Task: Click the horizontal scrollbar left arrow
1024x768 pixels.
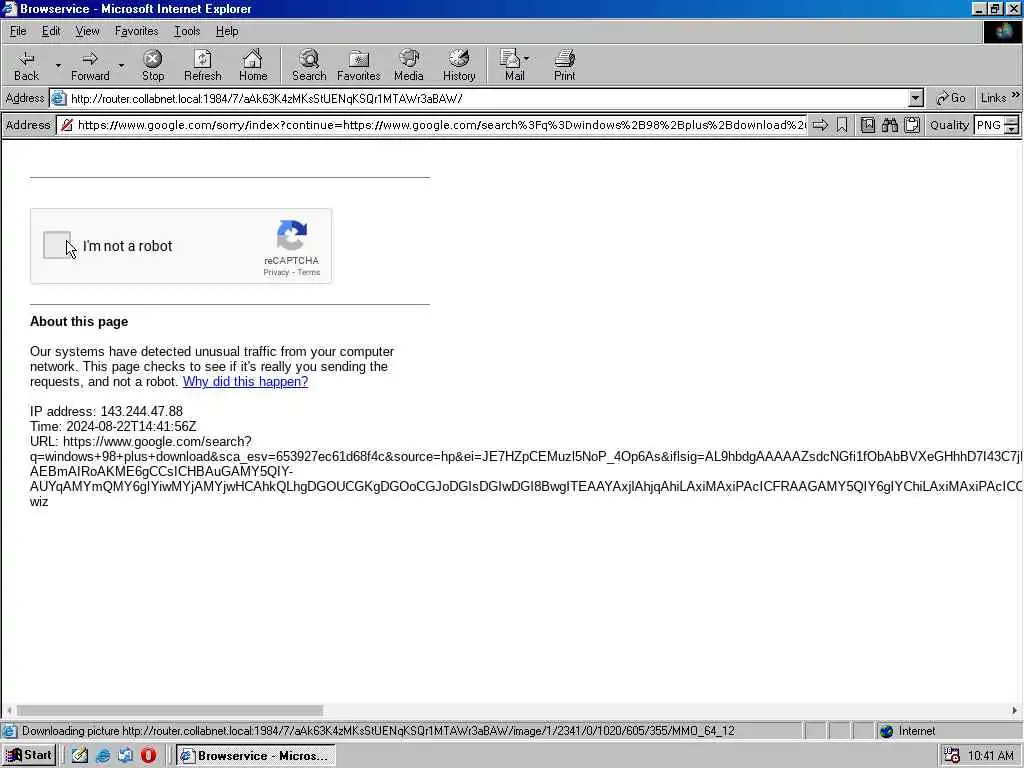Action: pyautogui.click(x=9, y=710)
